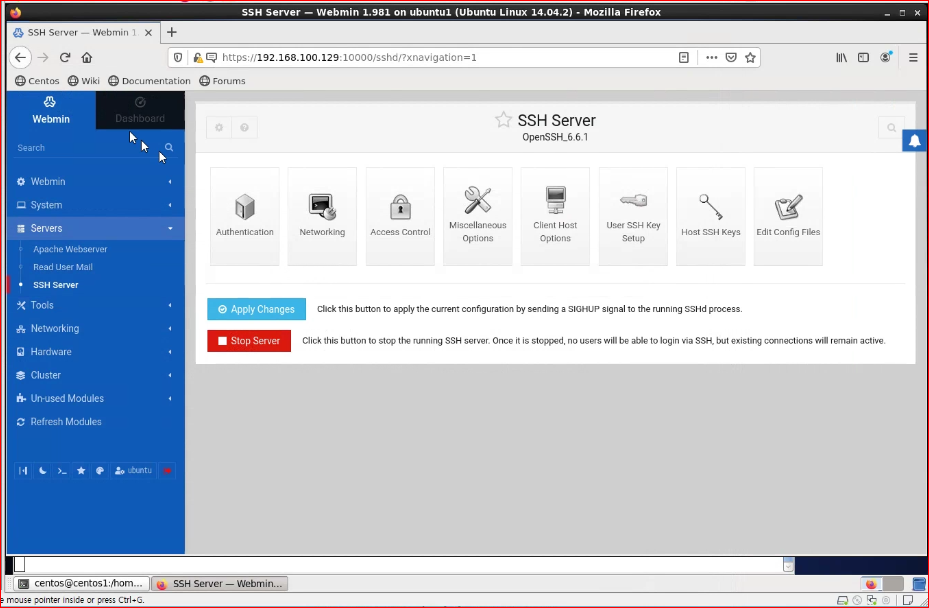The height and width of the screenshot is (608, 929).
Task: Open Edit Config Files
Action: click(x=788, y=216)
